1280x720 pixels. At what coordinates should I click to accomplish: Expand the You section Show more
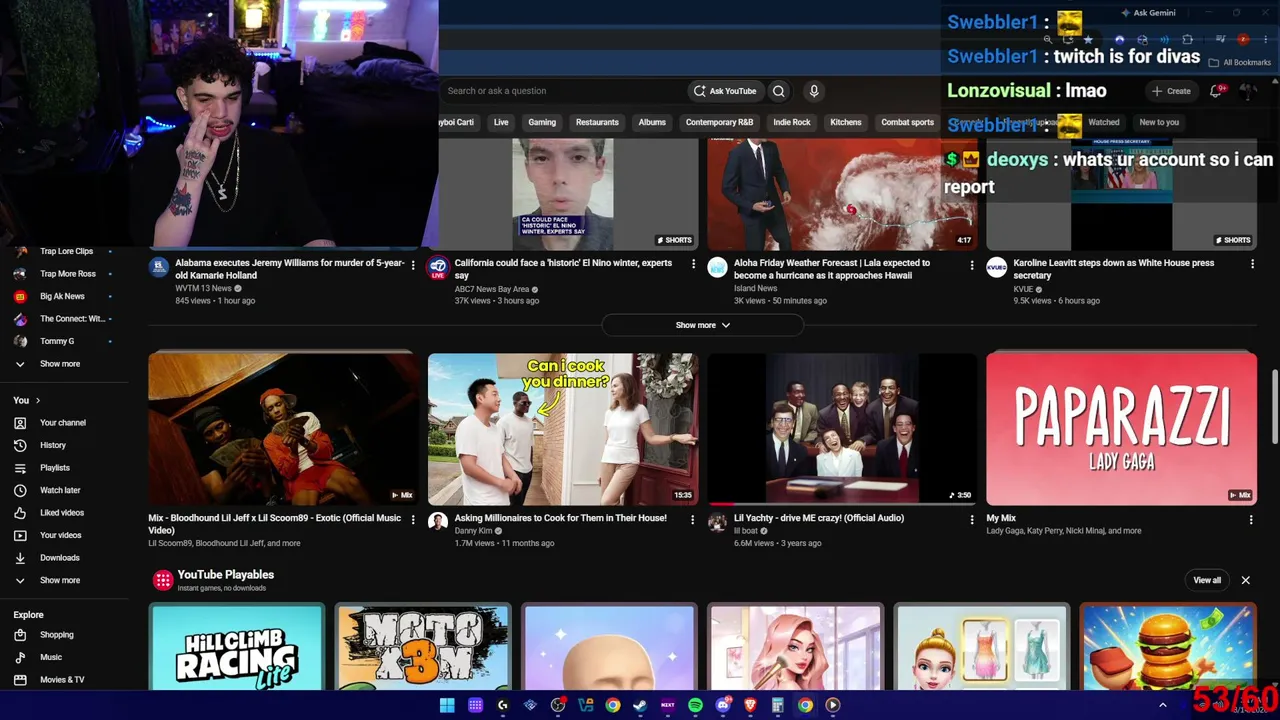point(60,580)
